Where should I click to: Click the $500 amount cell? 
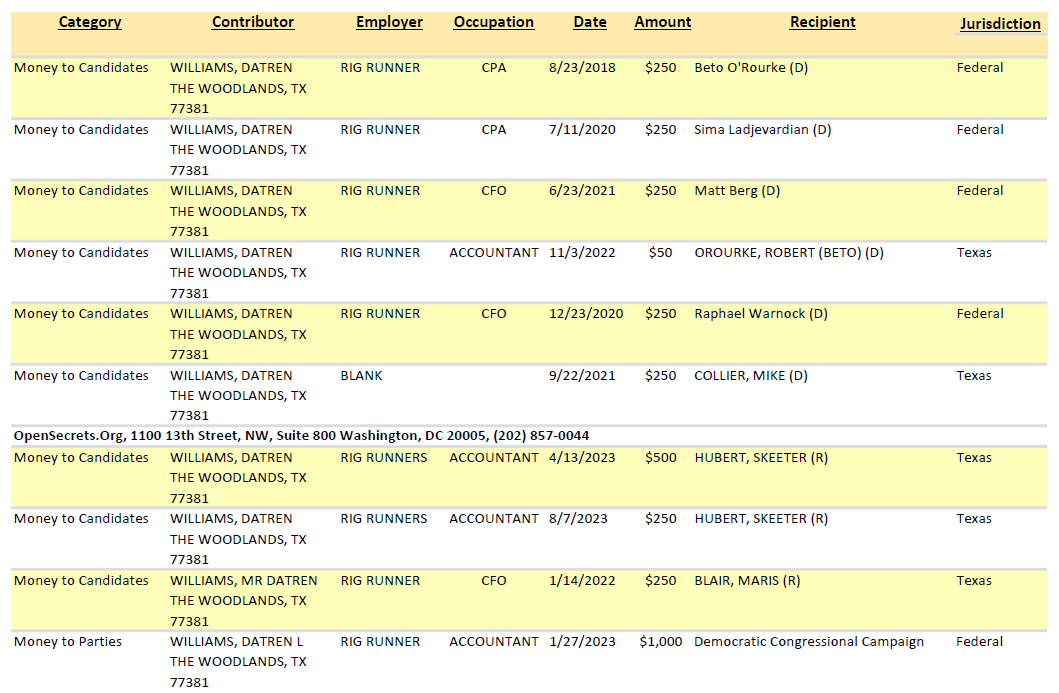(661, 458)
